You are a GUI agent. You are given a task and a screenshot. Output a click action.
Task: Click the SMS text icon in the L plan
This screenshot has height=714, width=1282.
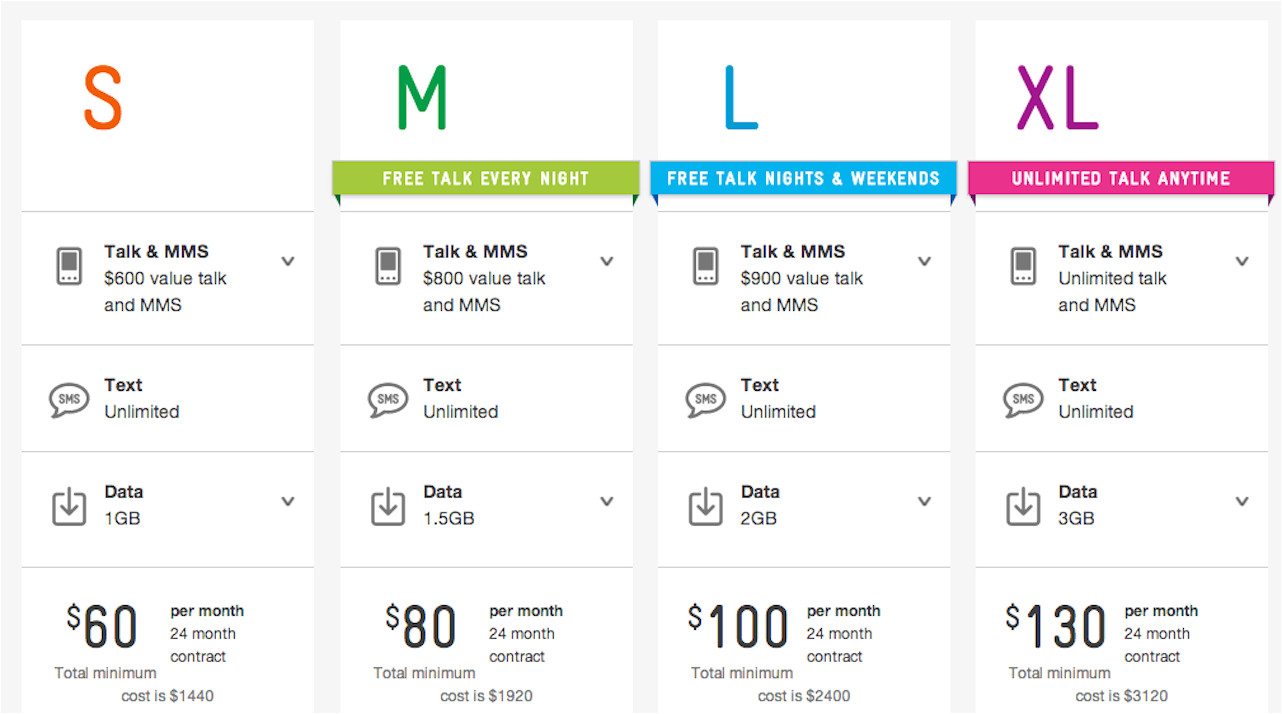(x=705, y=398)
